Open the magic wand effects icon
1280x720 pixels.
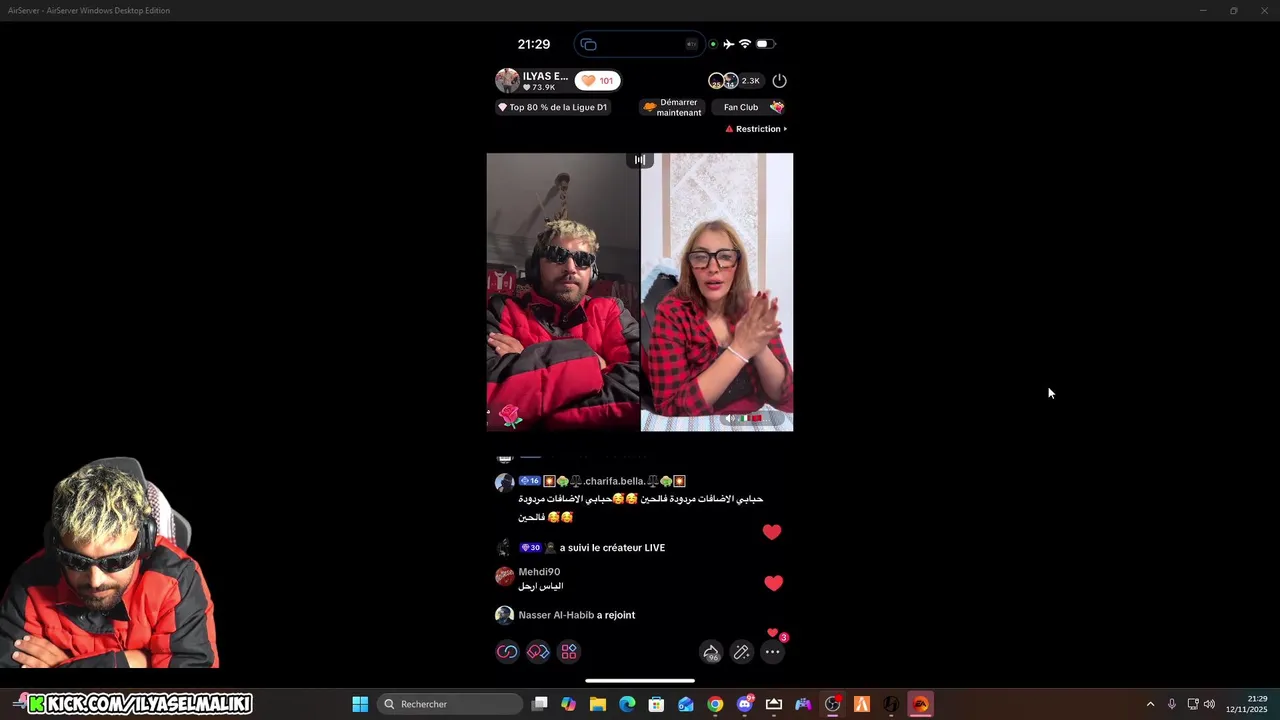tap(742, 652)
